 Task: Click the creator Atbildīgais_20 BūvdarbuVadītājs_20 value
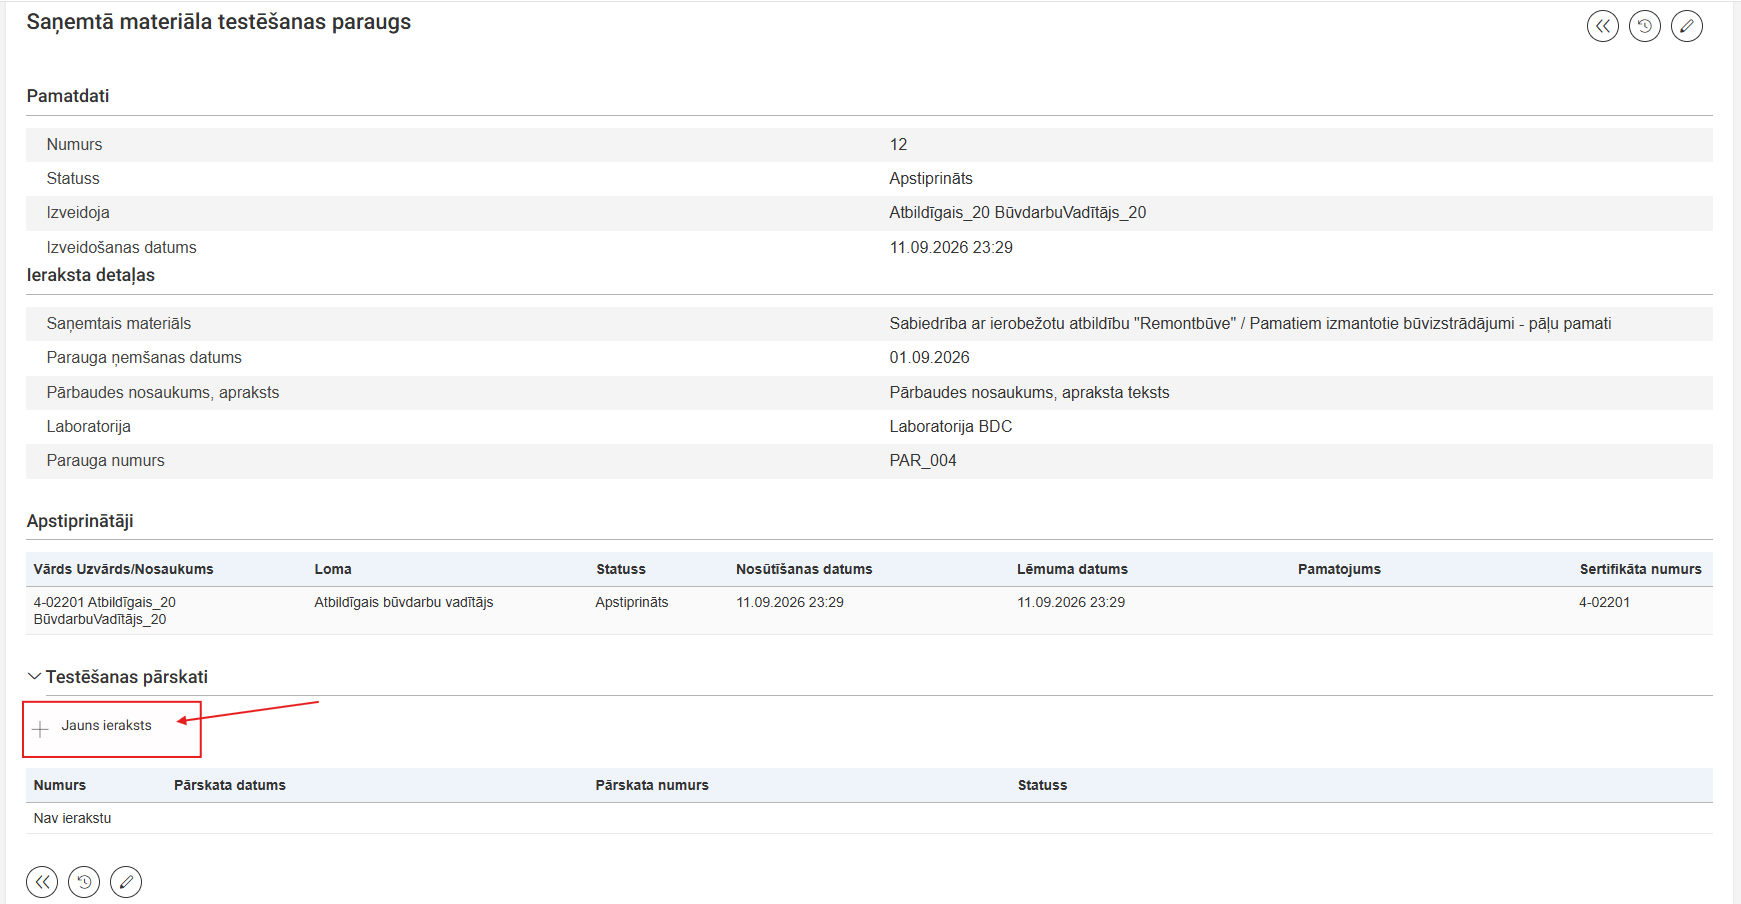coord(1018,213)
